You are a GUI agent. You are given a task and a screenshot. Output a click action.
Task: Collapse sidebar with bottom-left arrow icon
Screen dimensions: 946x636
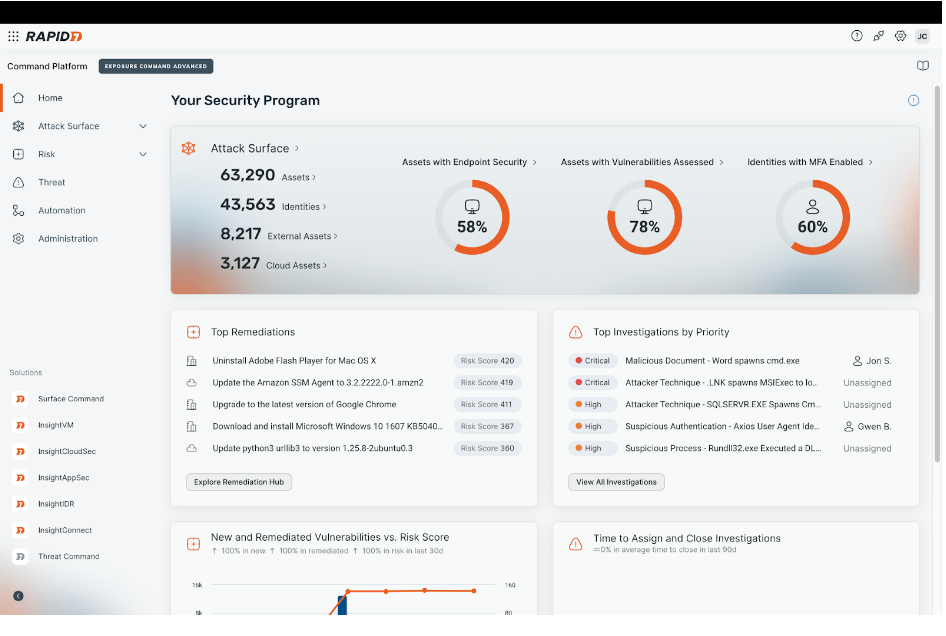point(18,596)
